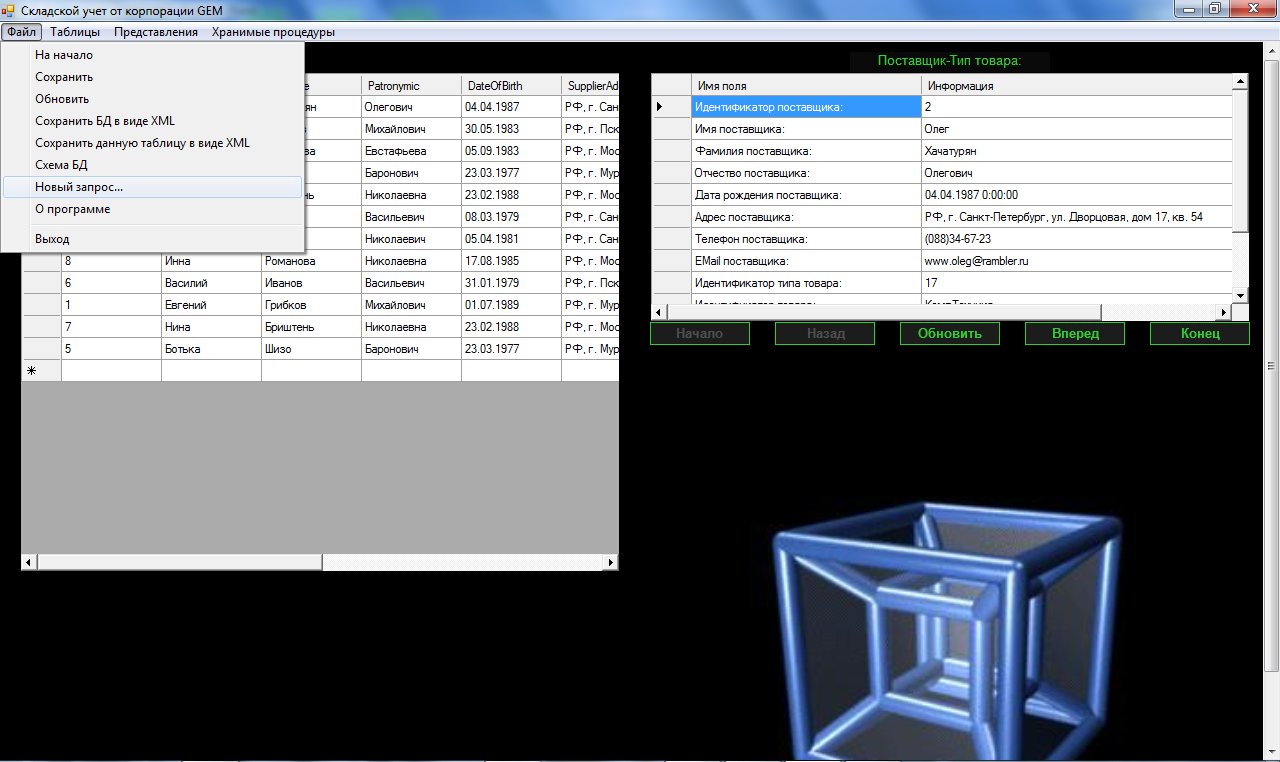Viewport: 1280px width, 762px height.
Task: Open the Таблицы menu
Action: [75, 32]
